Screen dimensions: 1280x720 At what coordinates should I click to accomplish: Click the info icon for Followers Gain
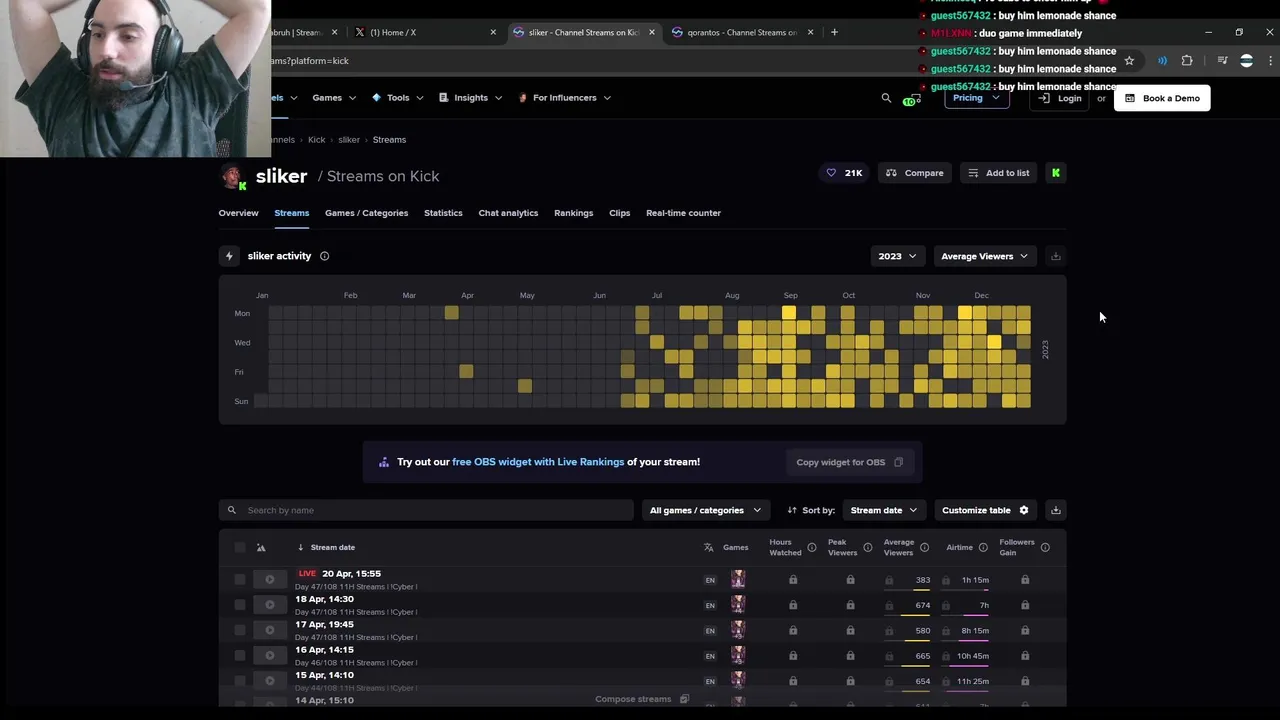[1045, 547]
